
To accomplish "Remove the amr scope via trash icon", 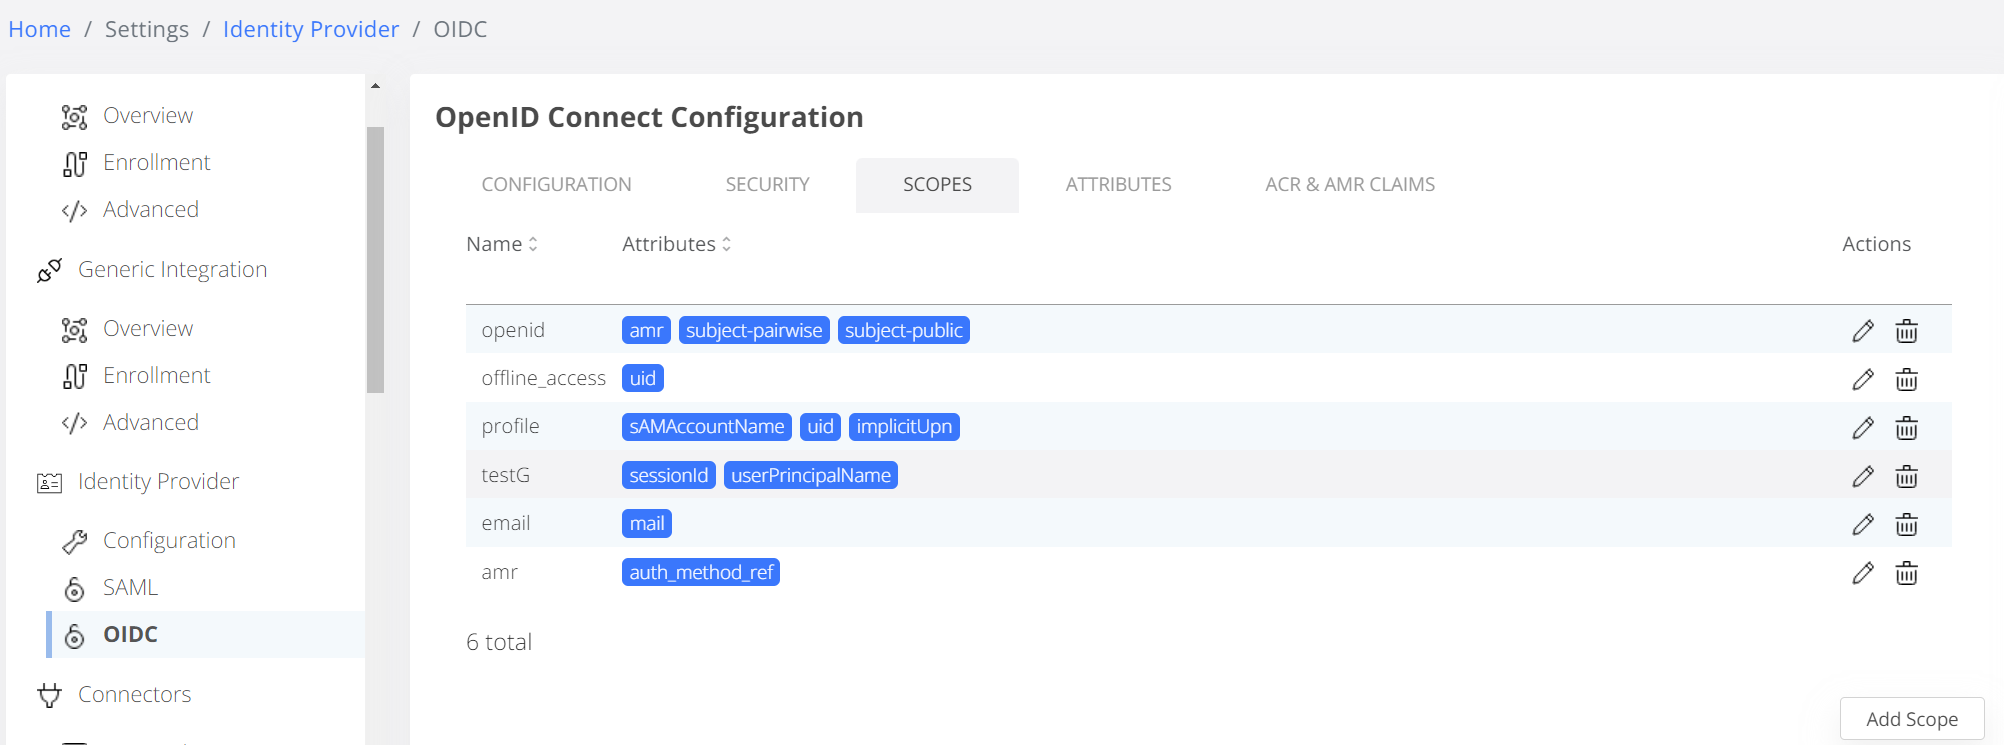I will tap(1906, 573).
